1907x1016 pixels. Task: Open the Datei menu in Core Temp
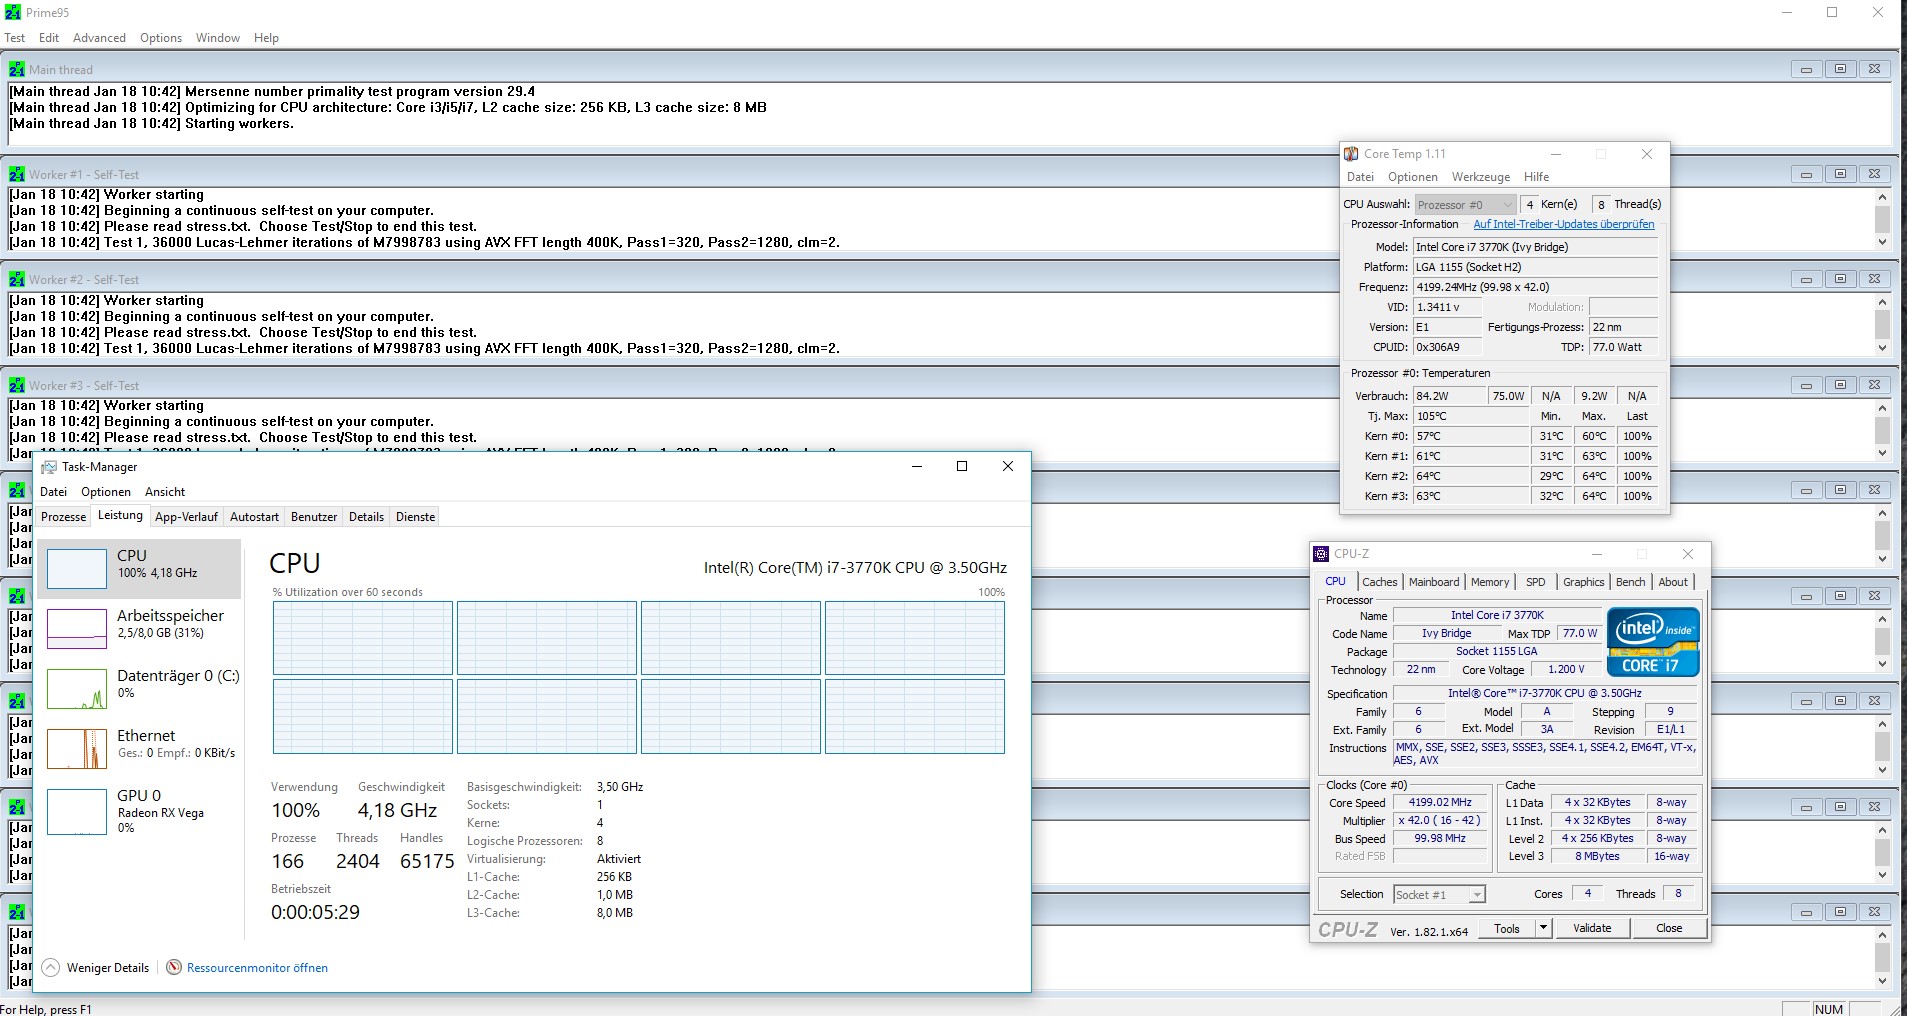(x=1360, y=177)
